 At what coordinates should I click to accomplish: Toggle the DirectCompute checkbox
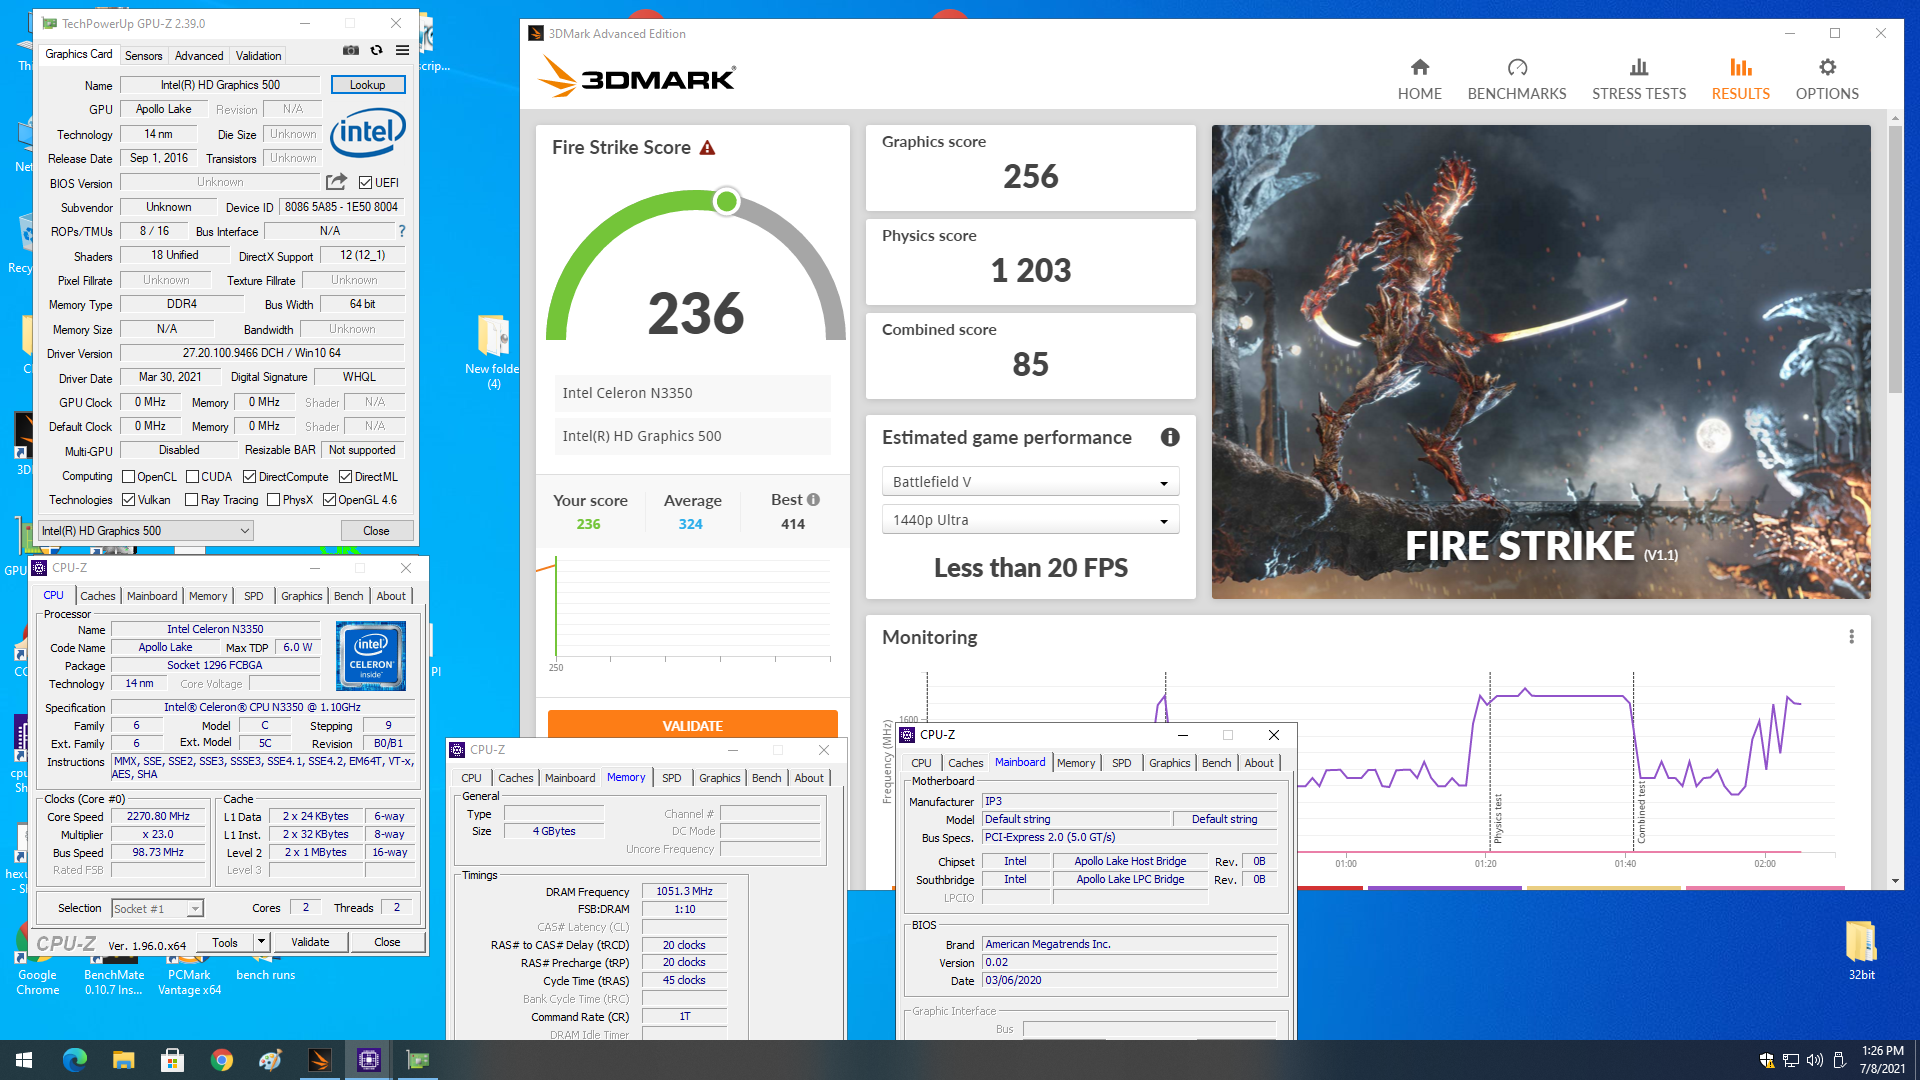pos(250,477)
